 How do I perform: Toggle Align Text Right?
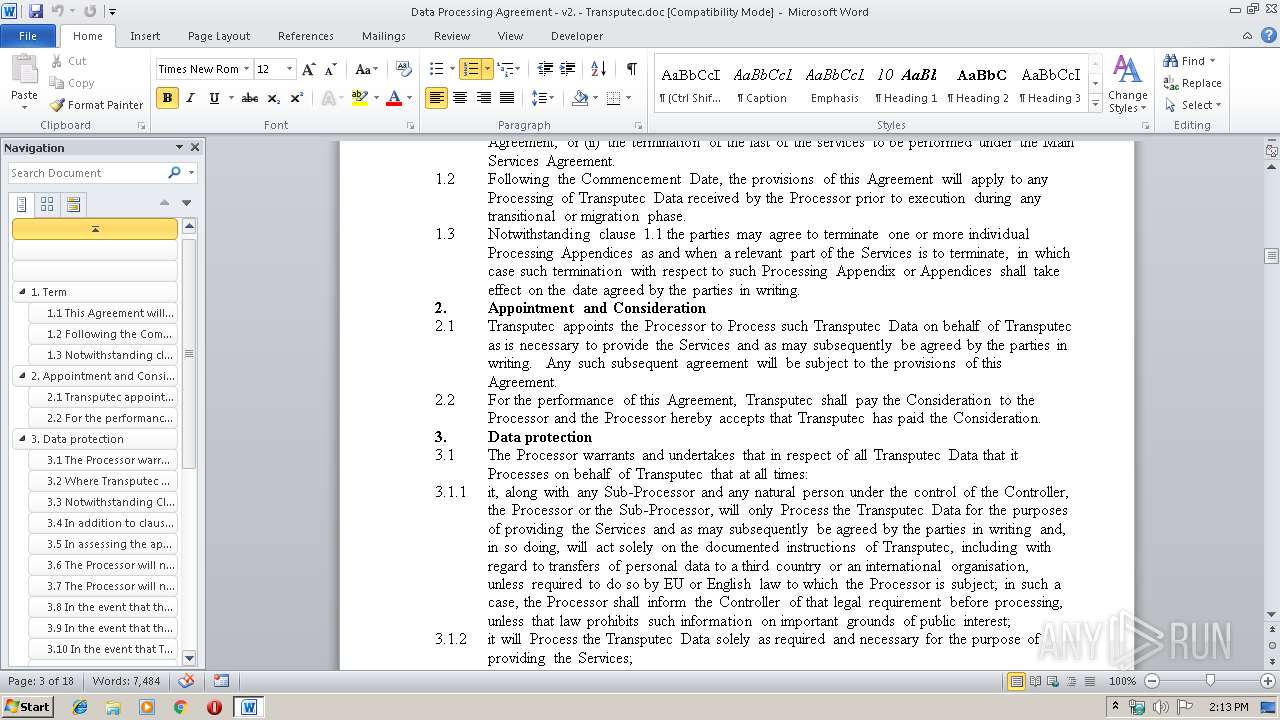(484, 98)
